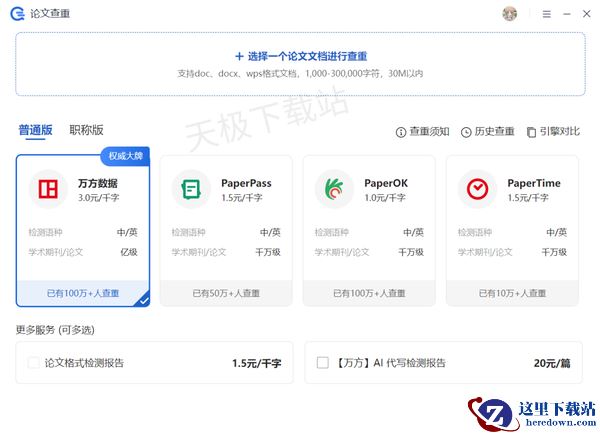Open the 引擎对比 comparison link
The height and width of the screenshot is (433, 600).
(x=560, y=132)
